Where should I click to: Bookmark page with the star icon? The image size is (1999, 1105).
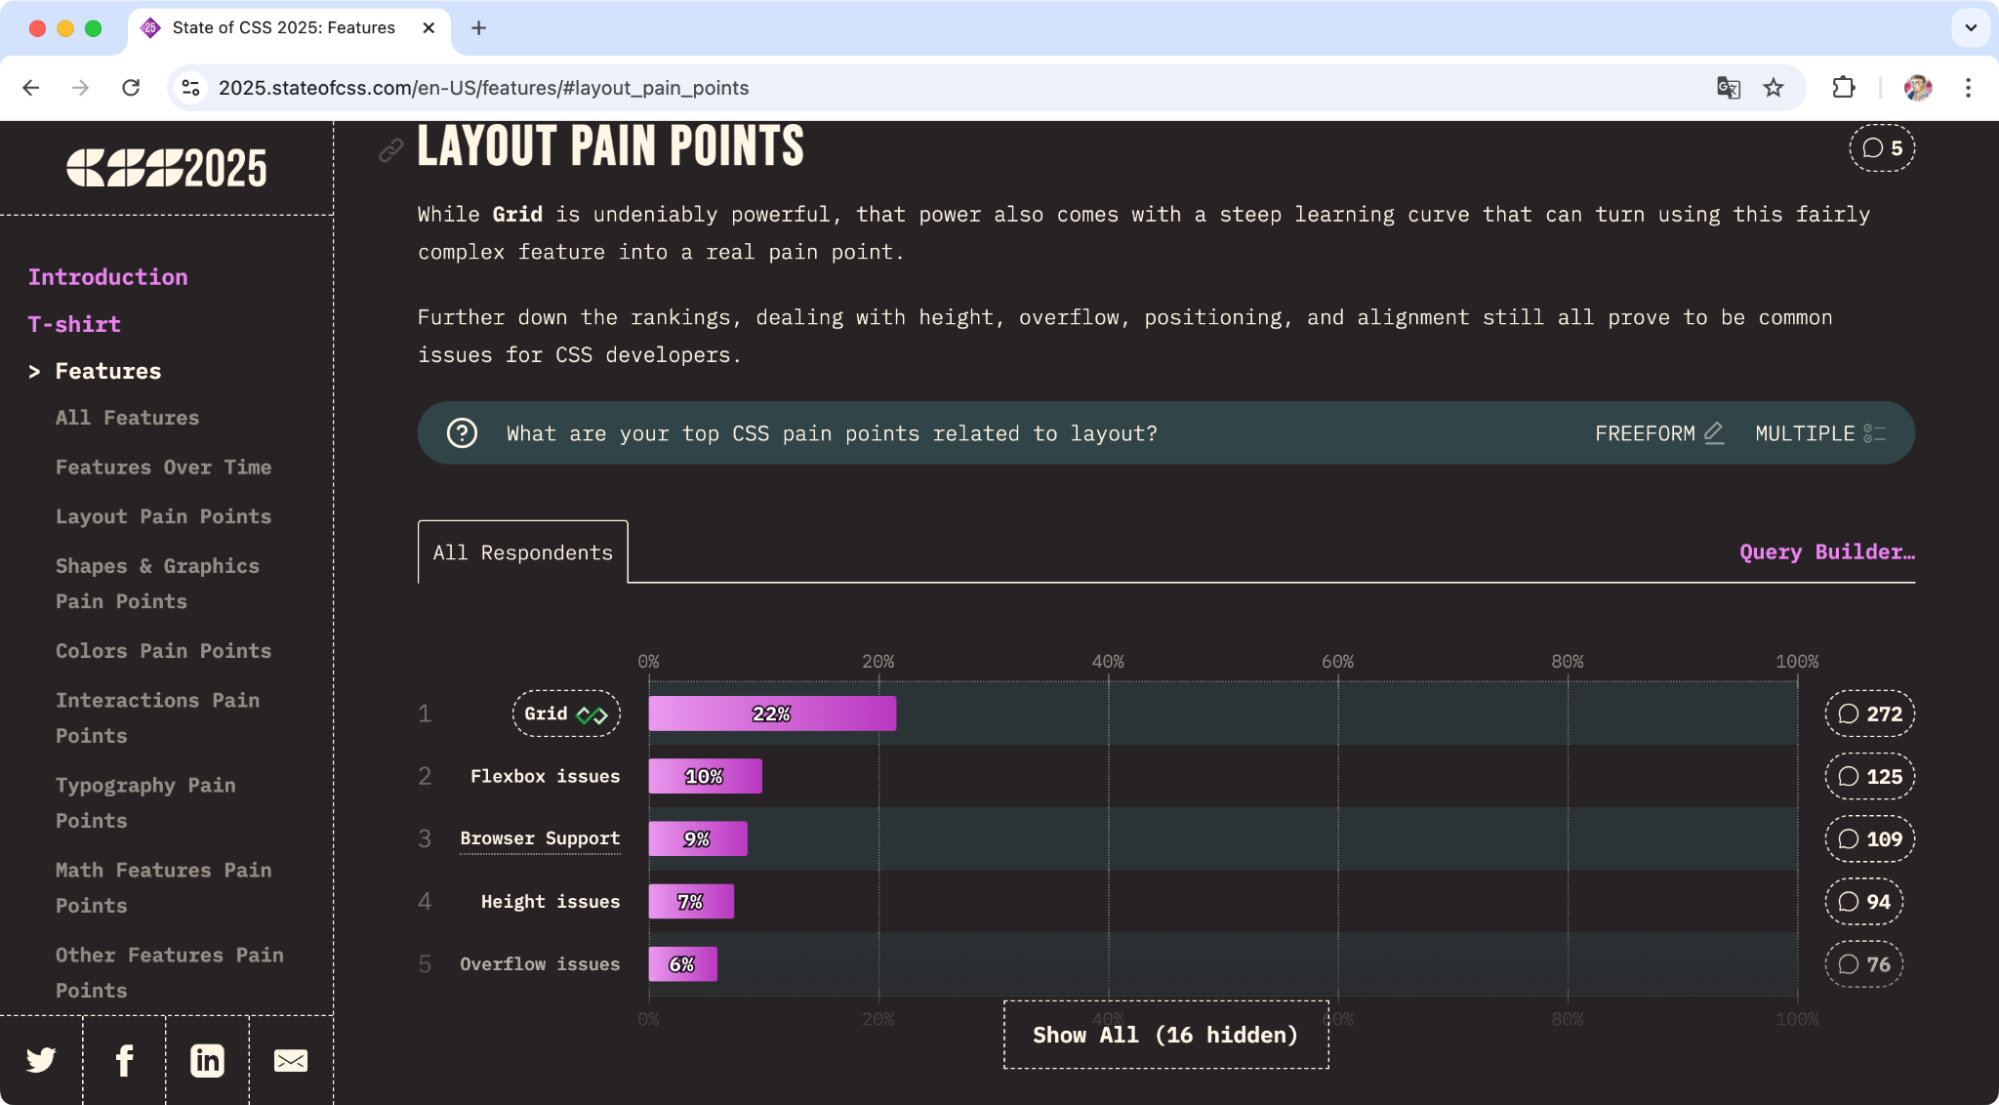pyautogui.click(x=1773, y=88)
